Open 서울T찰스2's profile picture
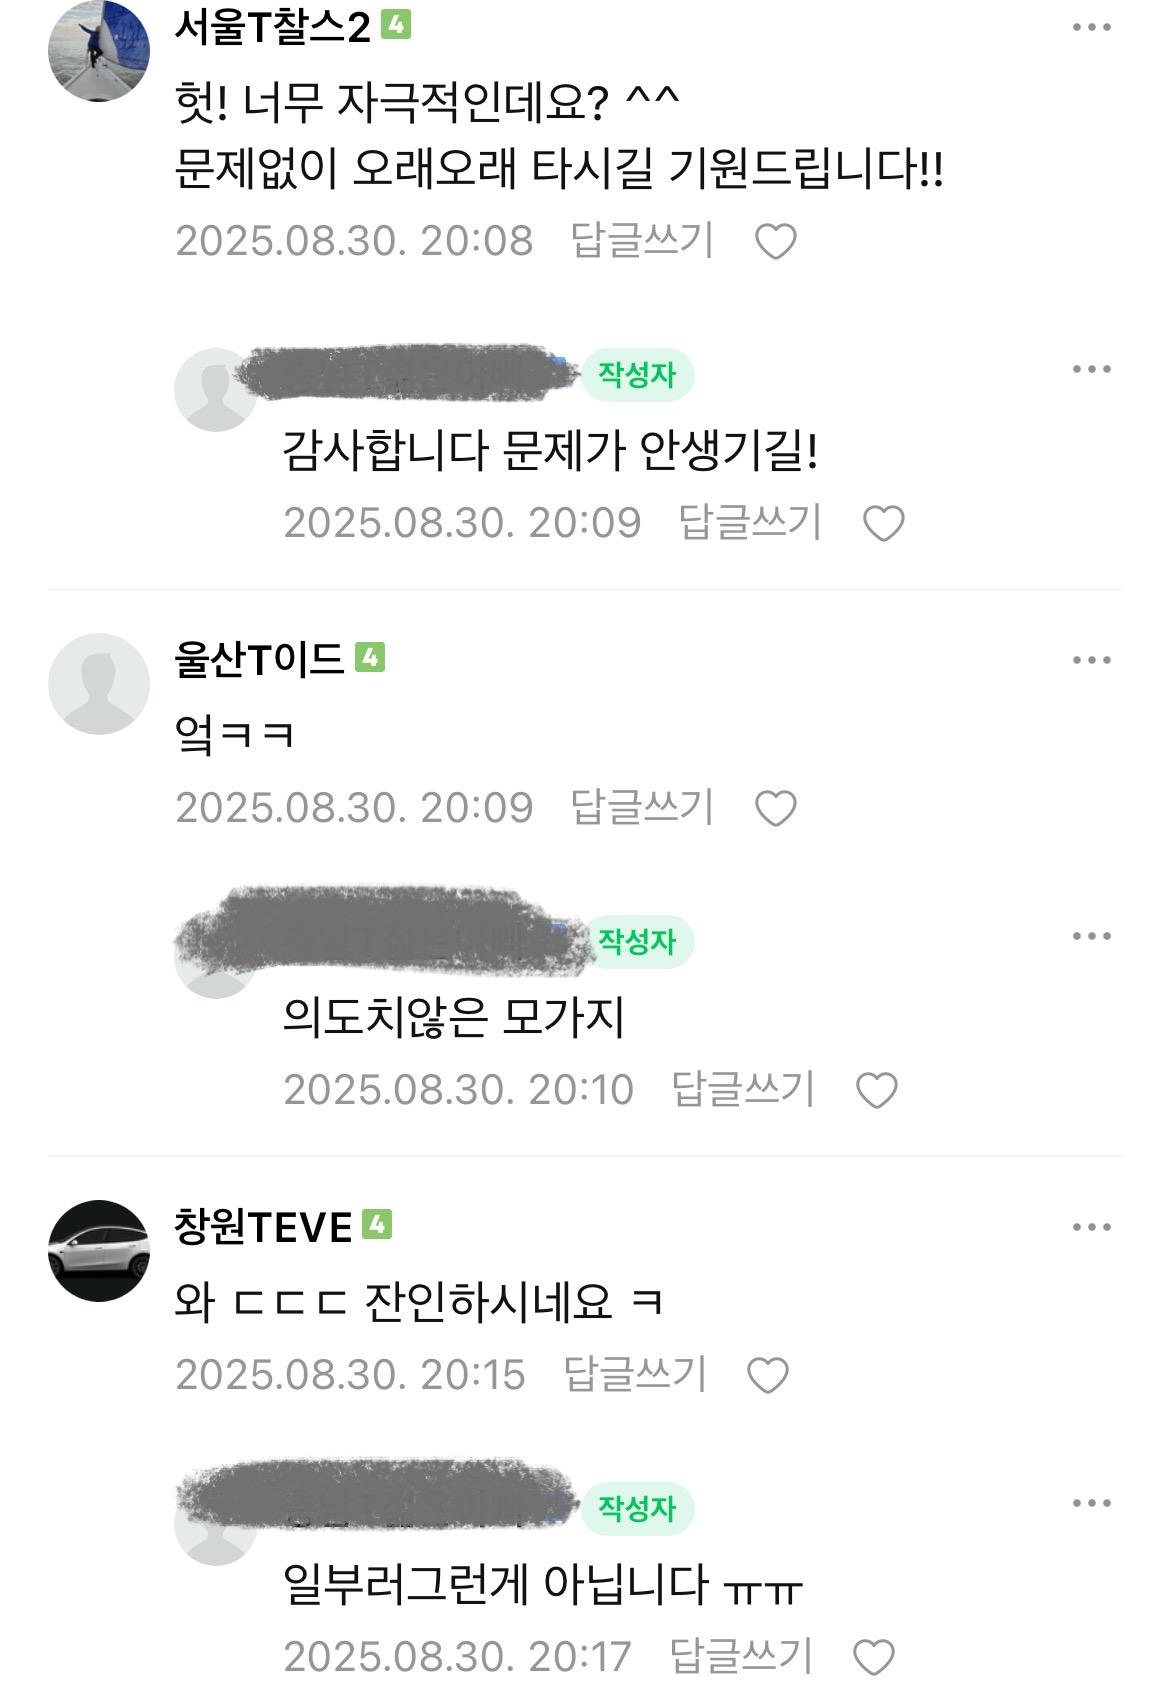 [x=99, y=51]
